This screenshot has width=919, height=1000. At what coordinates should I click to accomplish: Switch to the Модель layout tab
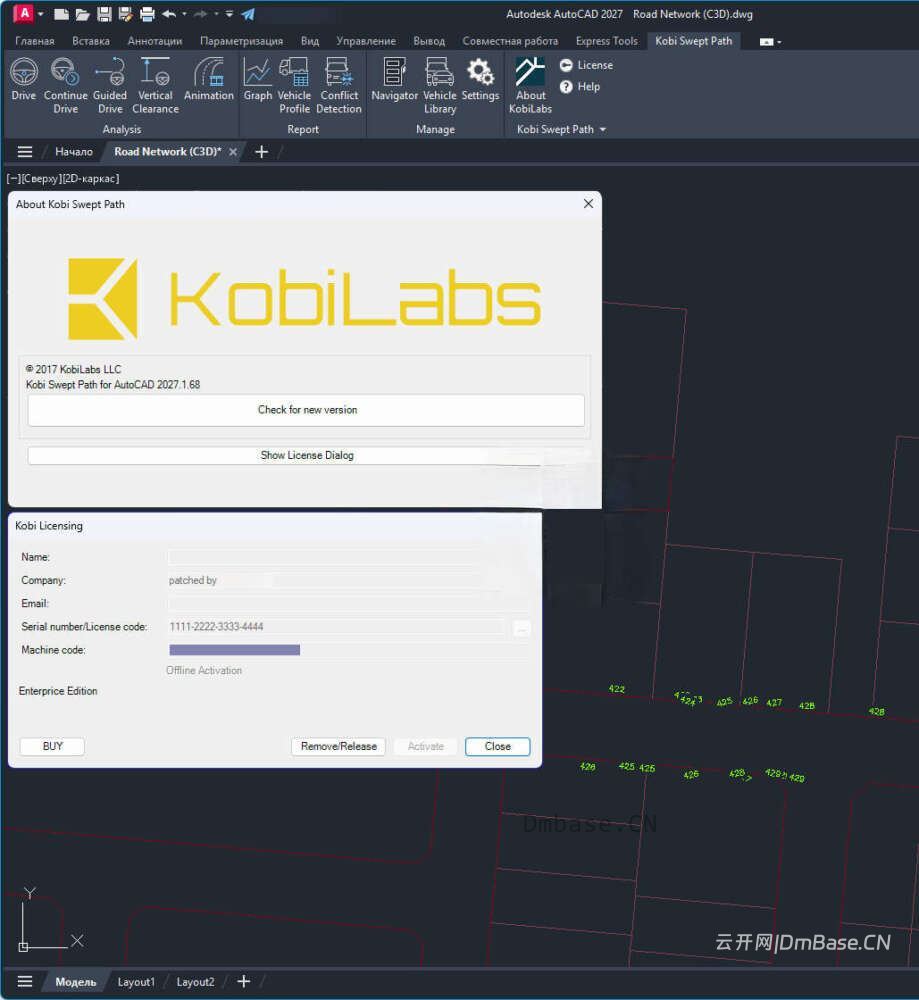coord(75,982)
